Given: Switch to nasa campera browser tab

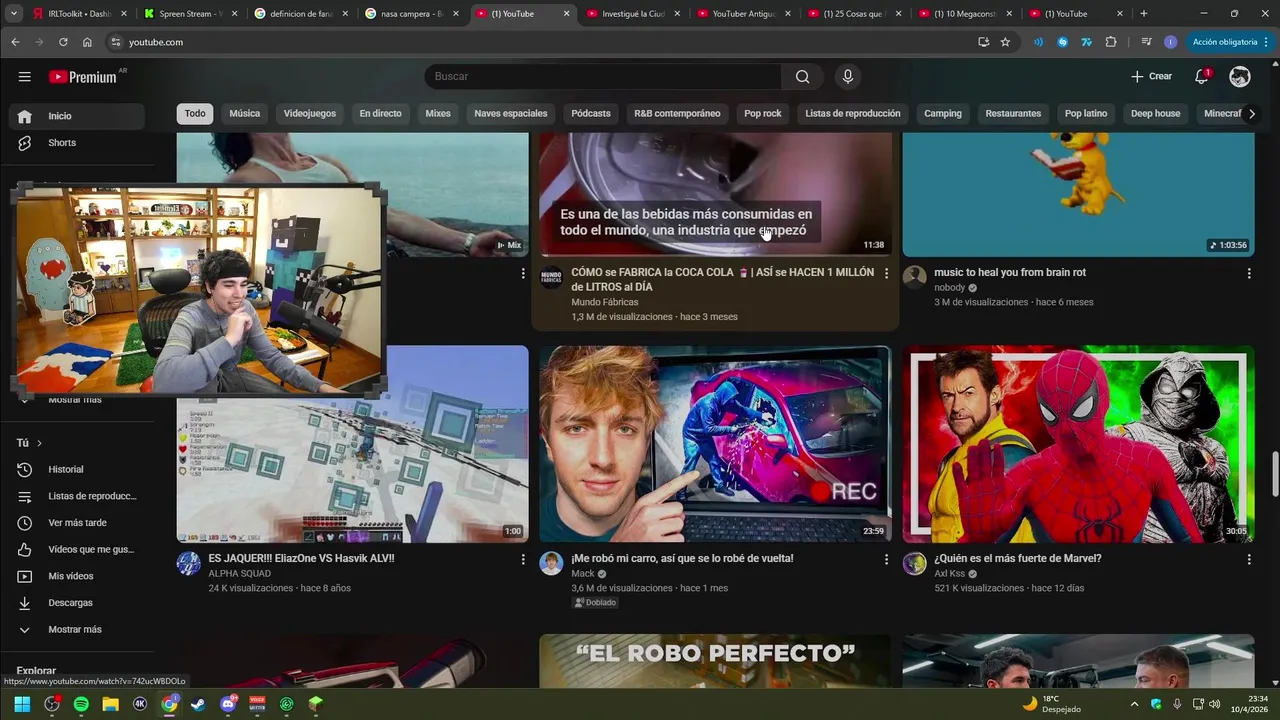Looking at the screenshot, I should point(410,14).
